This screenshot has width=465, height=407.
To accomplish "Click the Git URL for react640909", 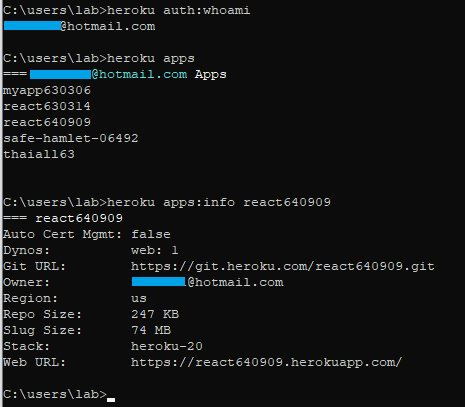I will tap(283, 267).
